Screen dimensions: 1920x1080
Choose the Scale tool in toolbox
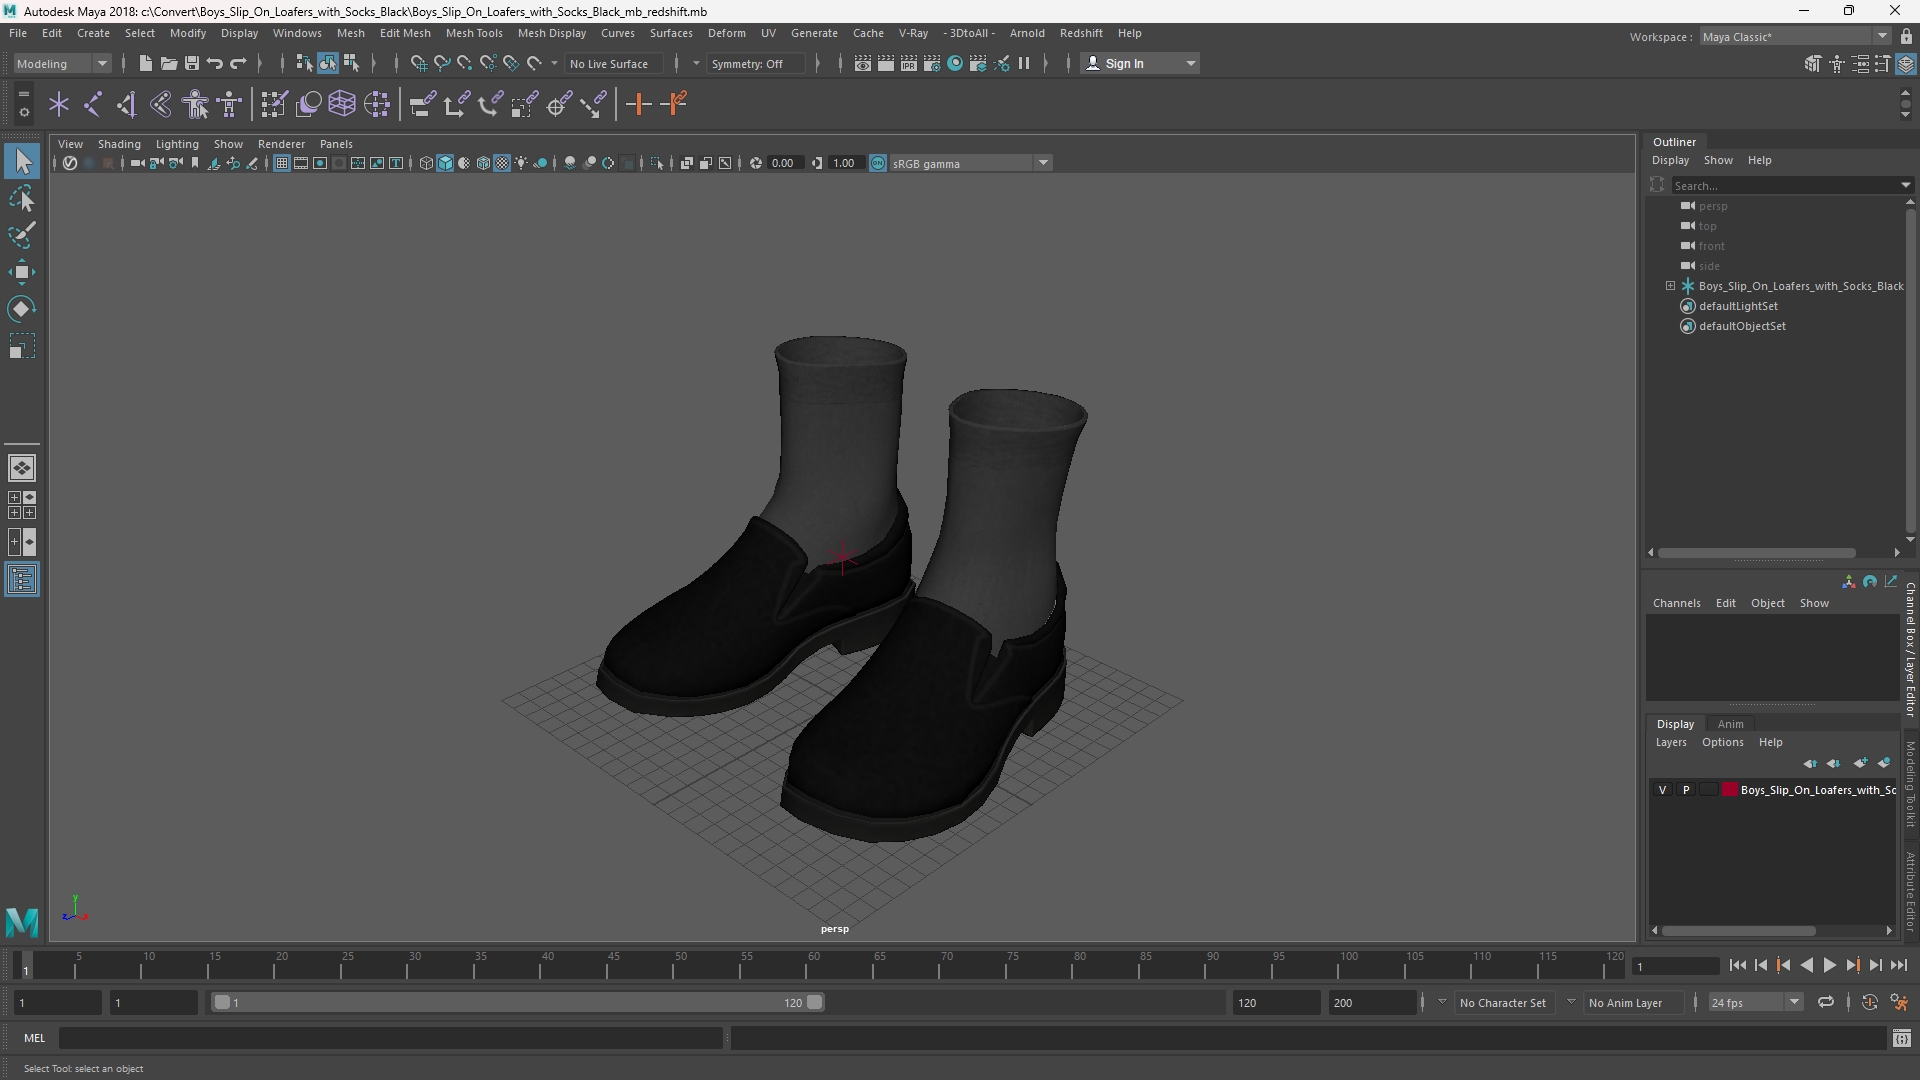click(x=22, y=346)
